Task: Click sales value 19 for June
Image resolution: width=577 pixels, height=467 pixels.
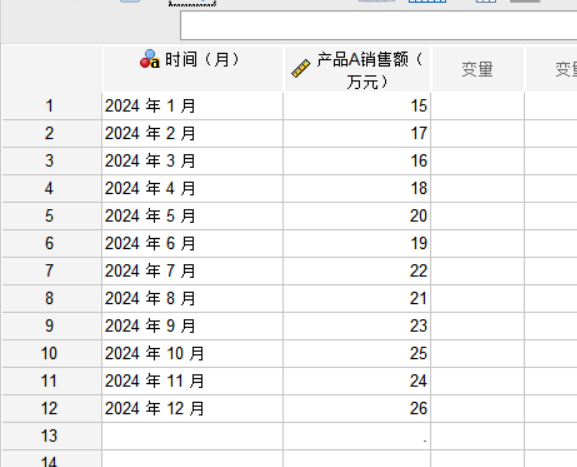Action: (357, 244)
